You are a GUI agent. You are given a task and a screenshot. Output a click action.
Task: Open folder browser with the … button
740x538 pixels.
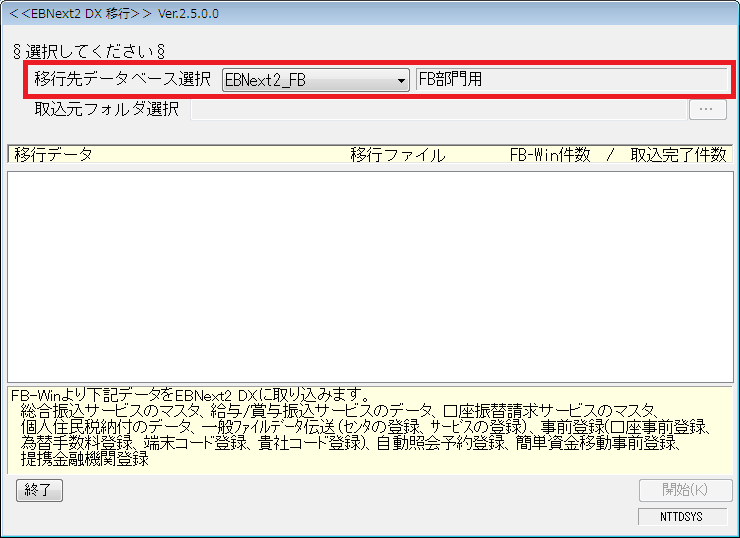(x=707, y=109)
